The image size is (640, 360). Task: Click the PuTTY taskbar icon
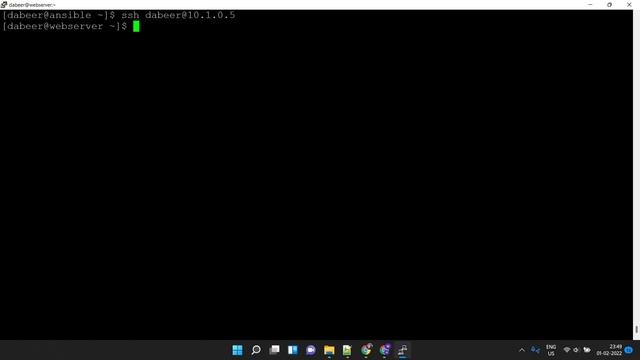click(x=403, y=350)
